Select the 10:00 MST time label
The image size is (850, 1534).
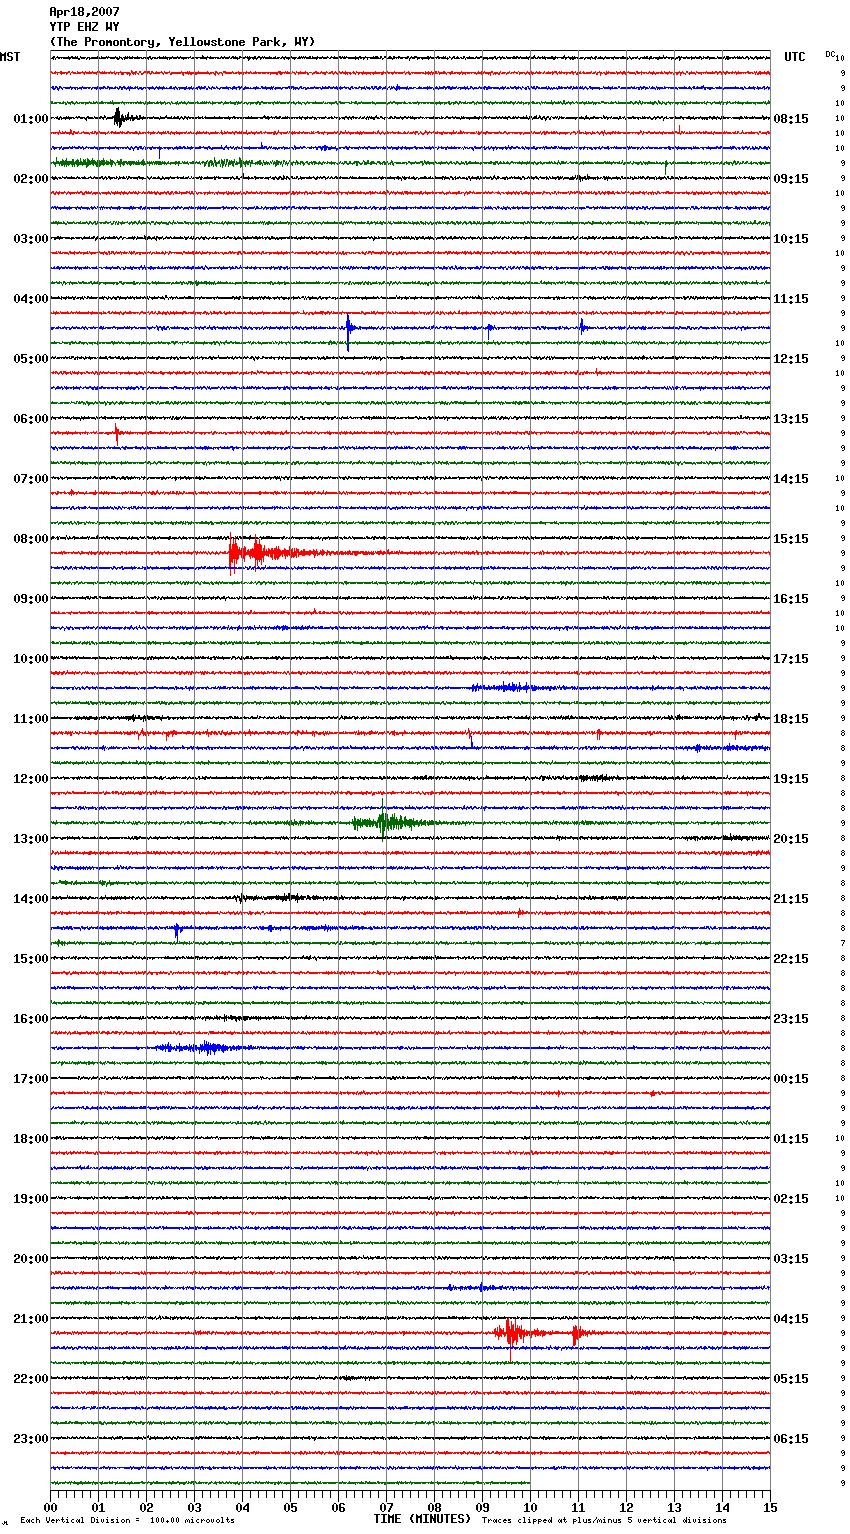(x=31, y=659)
